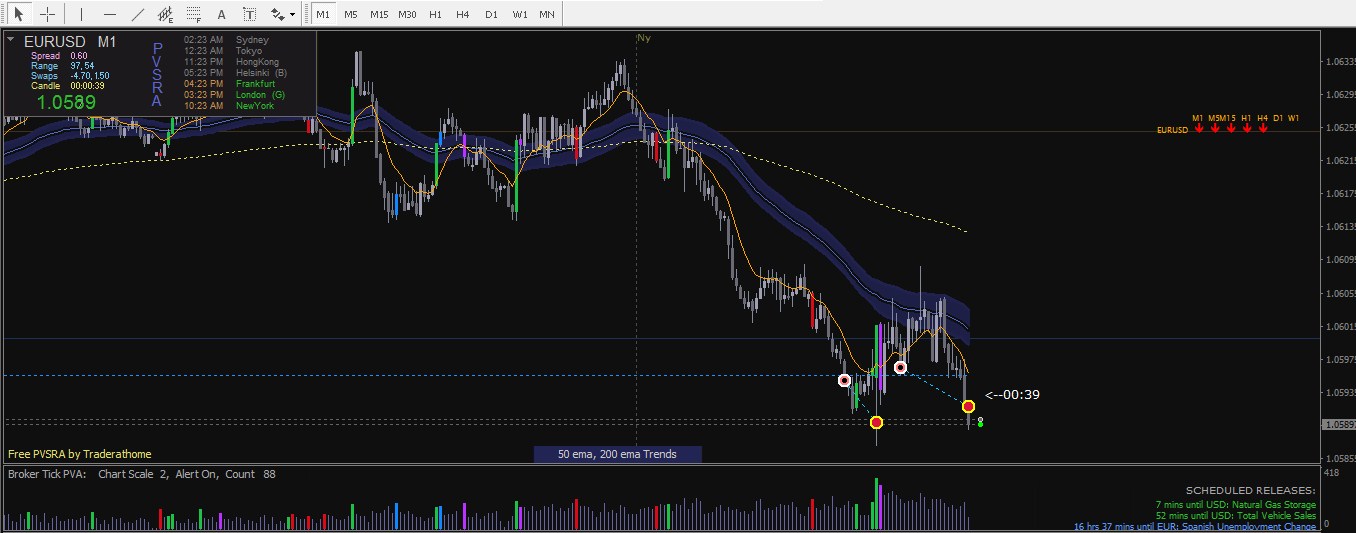Click the red down arrow under H1
Image resolution: width=1356 pixels, height=533 pixels.
(1246, 129)
